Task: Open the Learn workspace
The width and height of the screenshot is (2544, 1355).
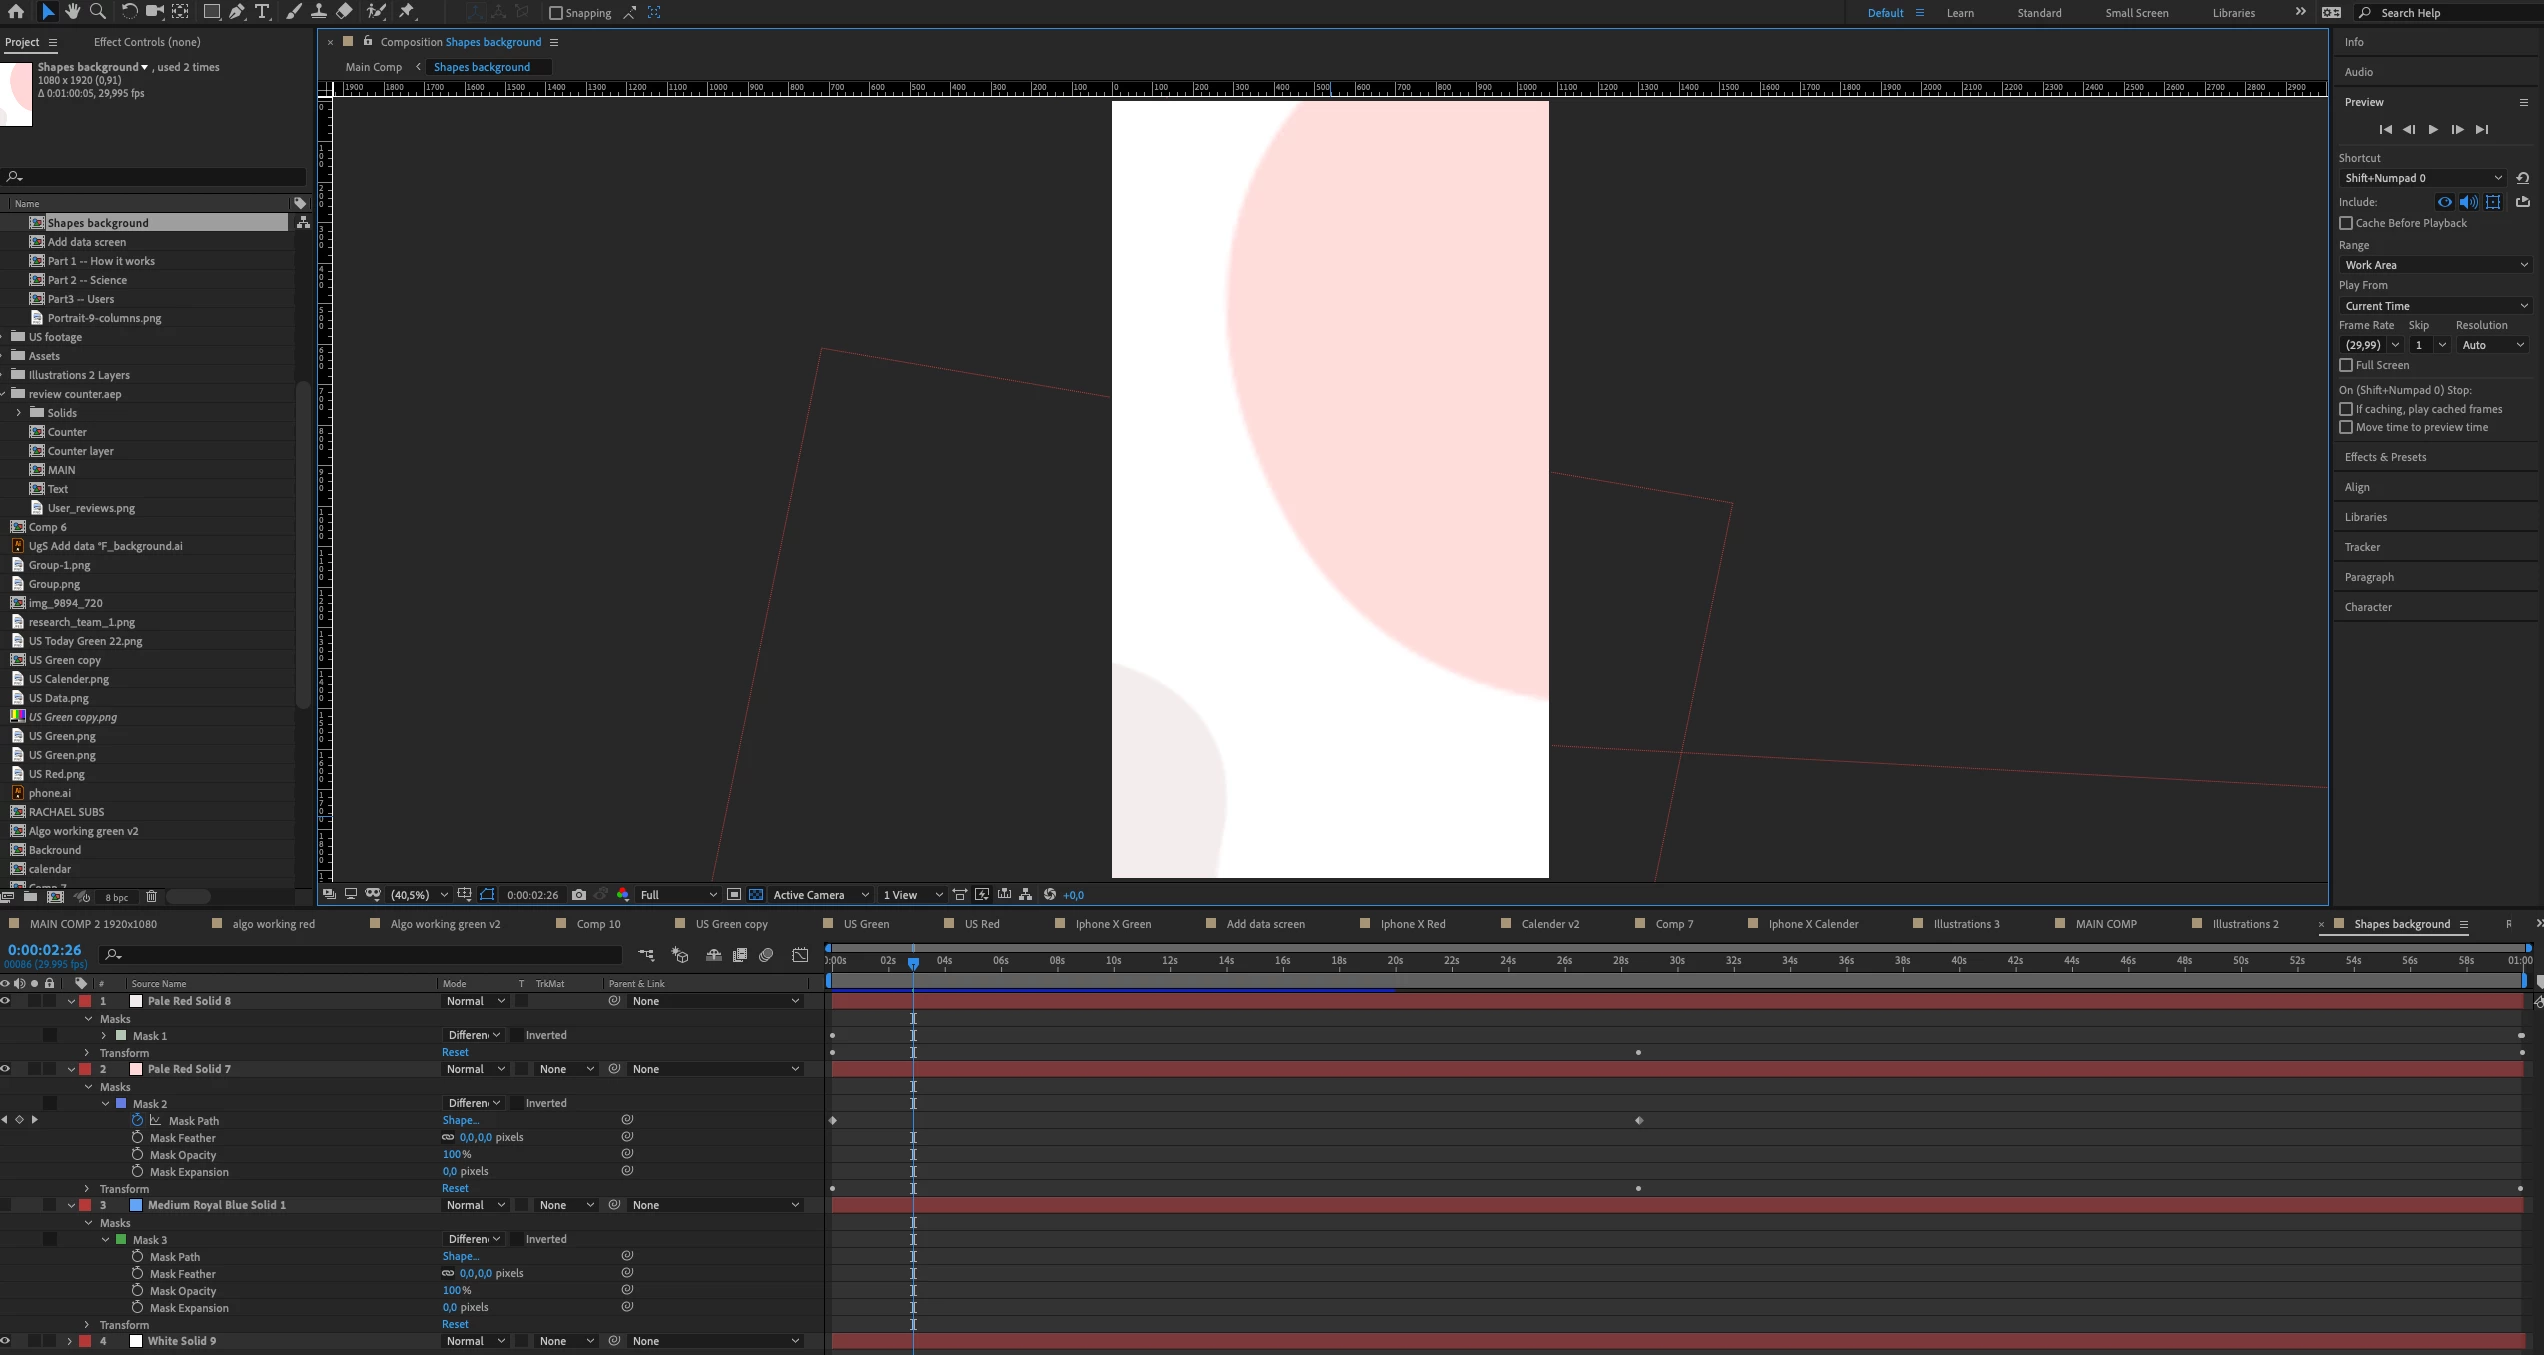Action: click(x=1959, y=13)
